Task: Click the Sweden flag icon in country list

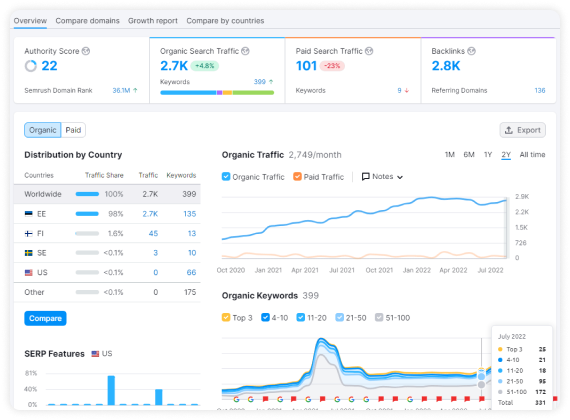Action: pyautogui.click(x=28, y=253)
